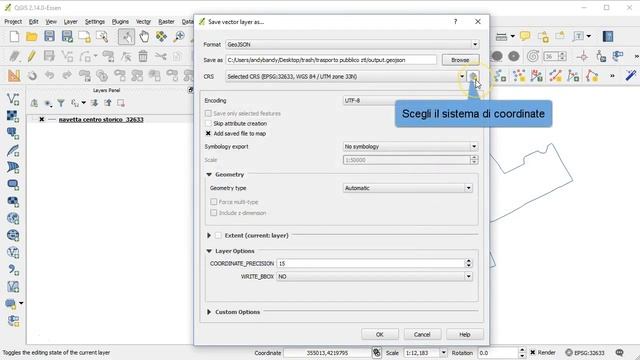The image size is (640, 360).
Task: Click the Remove Layer icon in Layers Panel
Action: click(x=121, y=103)
